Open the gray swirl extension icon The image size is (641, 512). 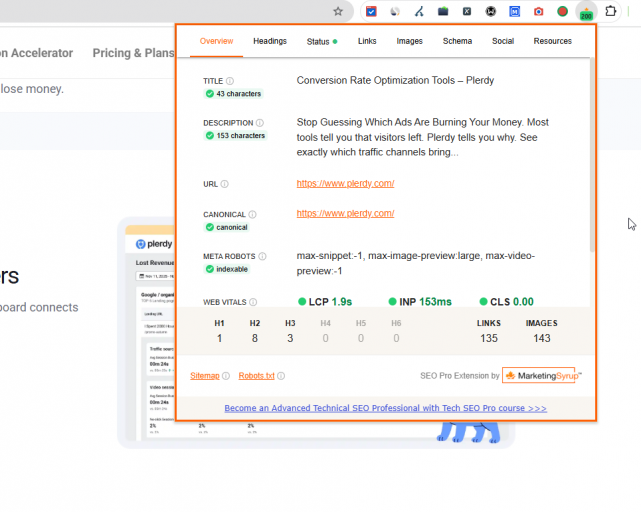click(x=395, y=11)
